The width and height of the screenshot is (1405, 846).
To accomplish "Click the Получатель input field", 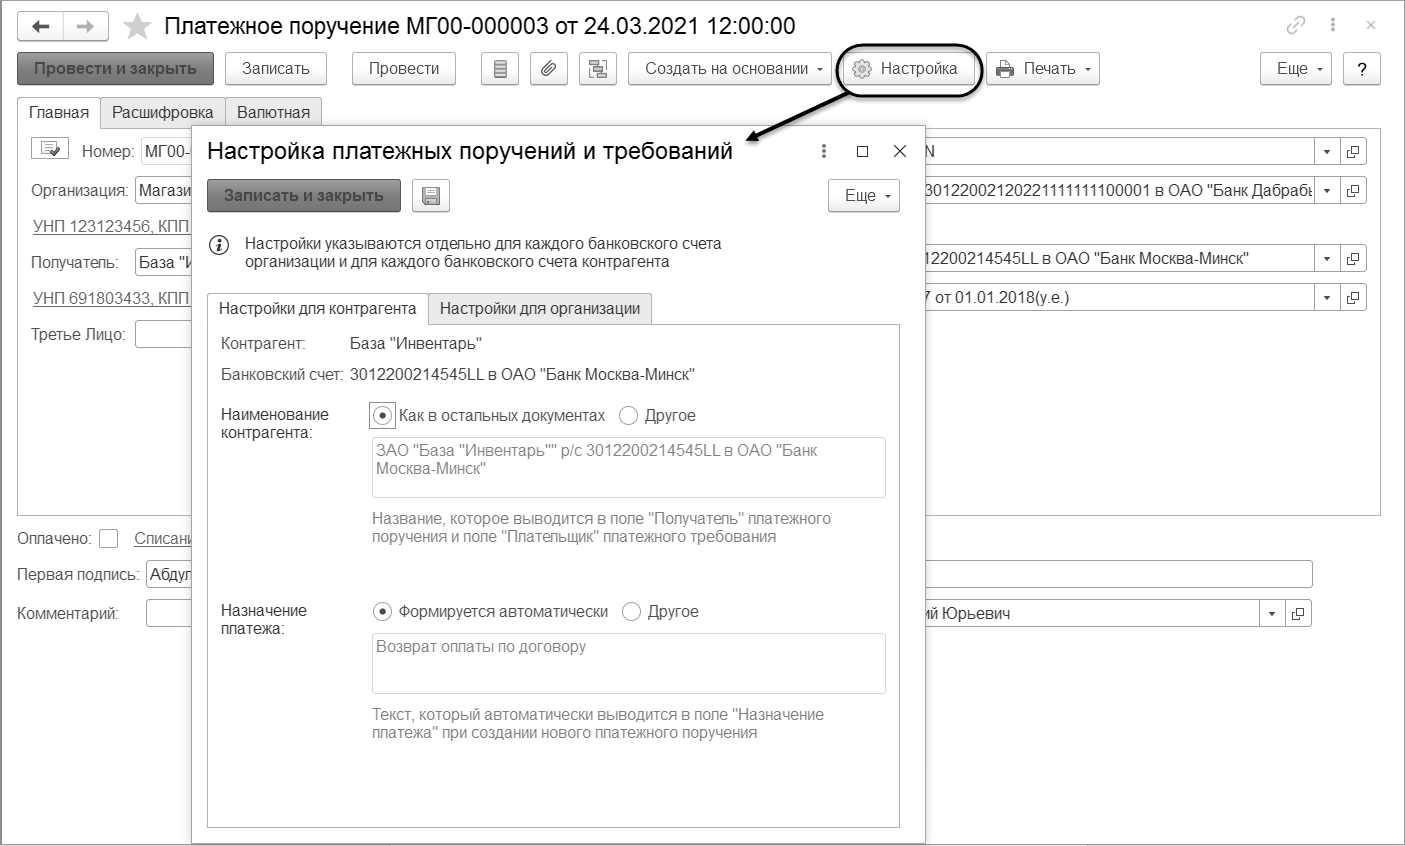I will point(163,263).
